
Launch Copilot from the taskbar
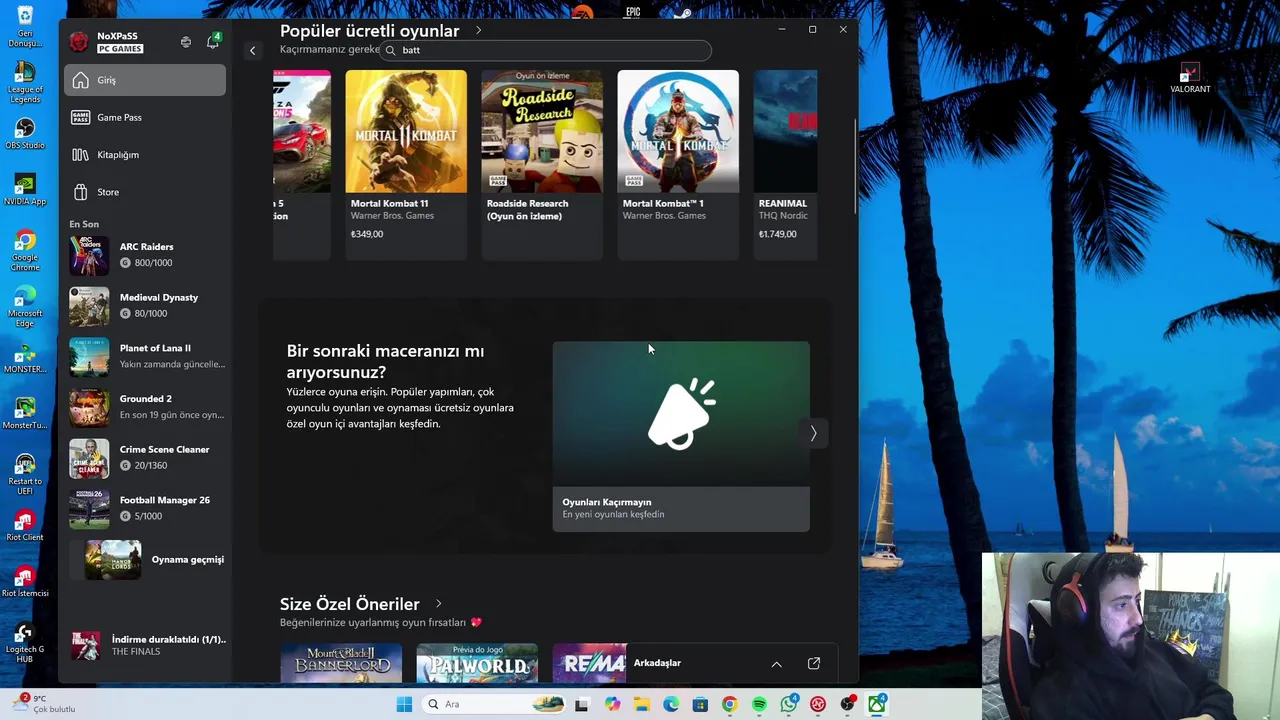[612, 704]
